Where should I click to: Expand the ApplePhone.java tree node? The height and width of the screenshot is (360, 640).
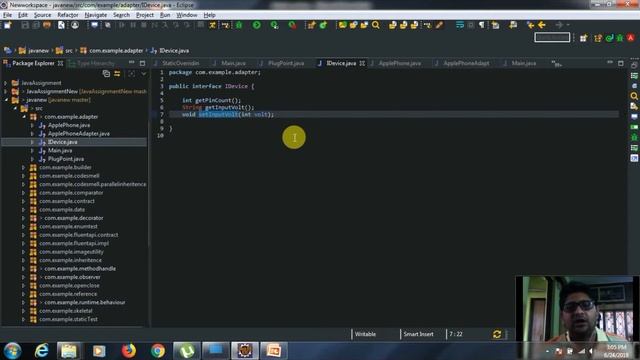(x=32, y=125)
